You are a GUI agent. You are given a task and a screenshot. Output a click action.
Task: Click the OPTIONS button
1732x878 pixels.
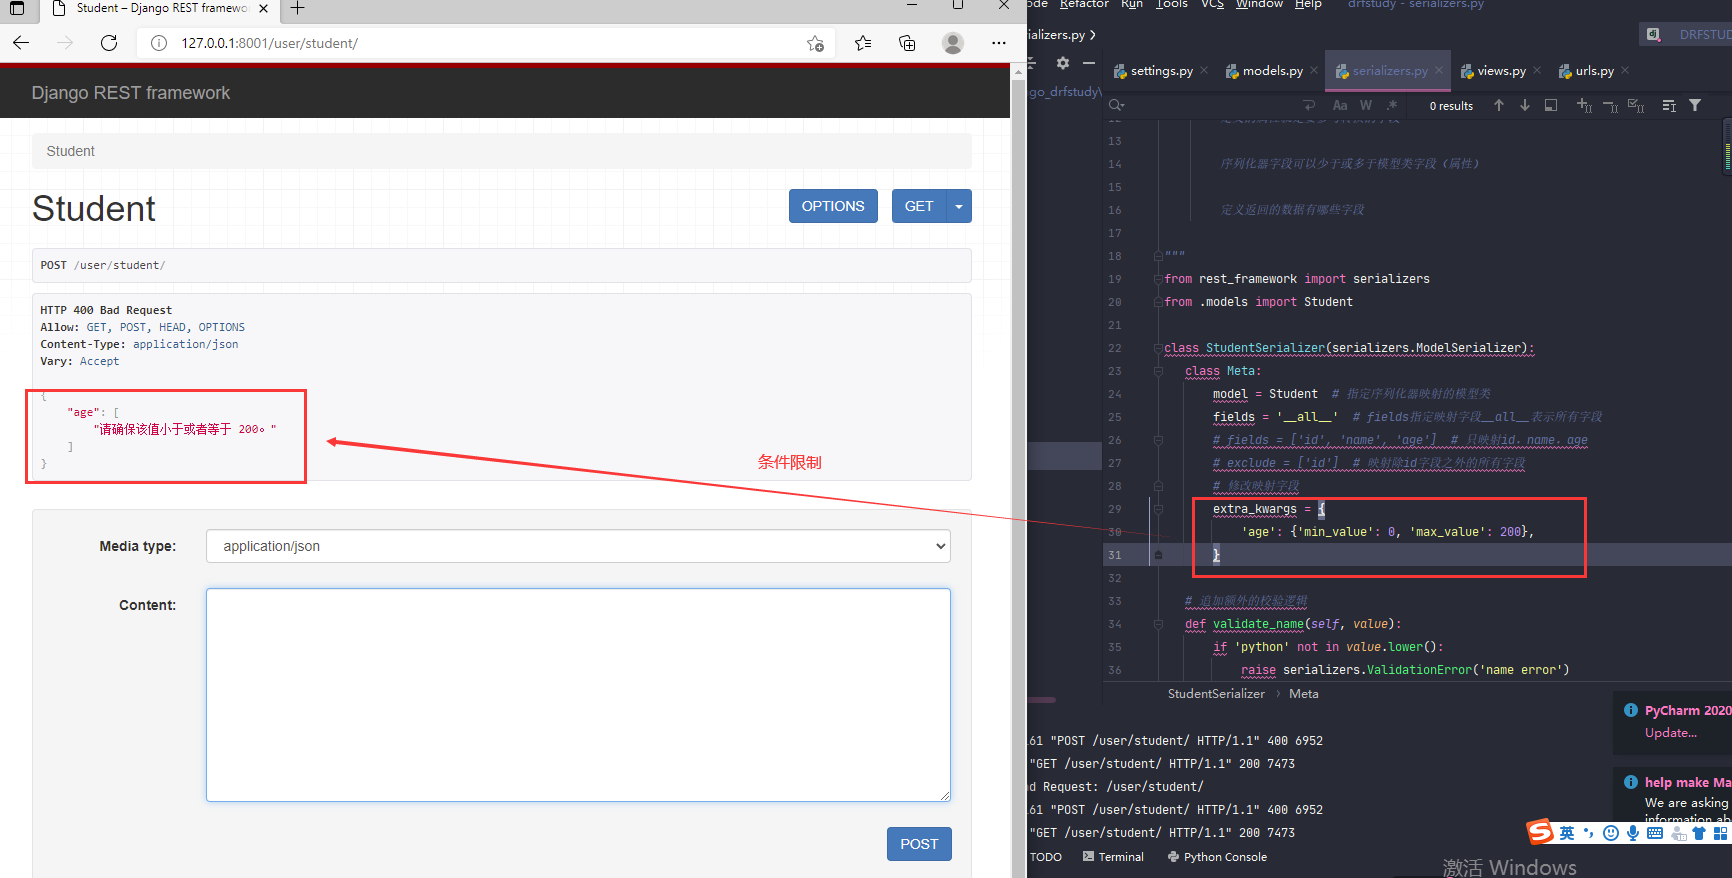point(833,206)
